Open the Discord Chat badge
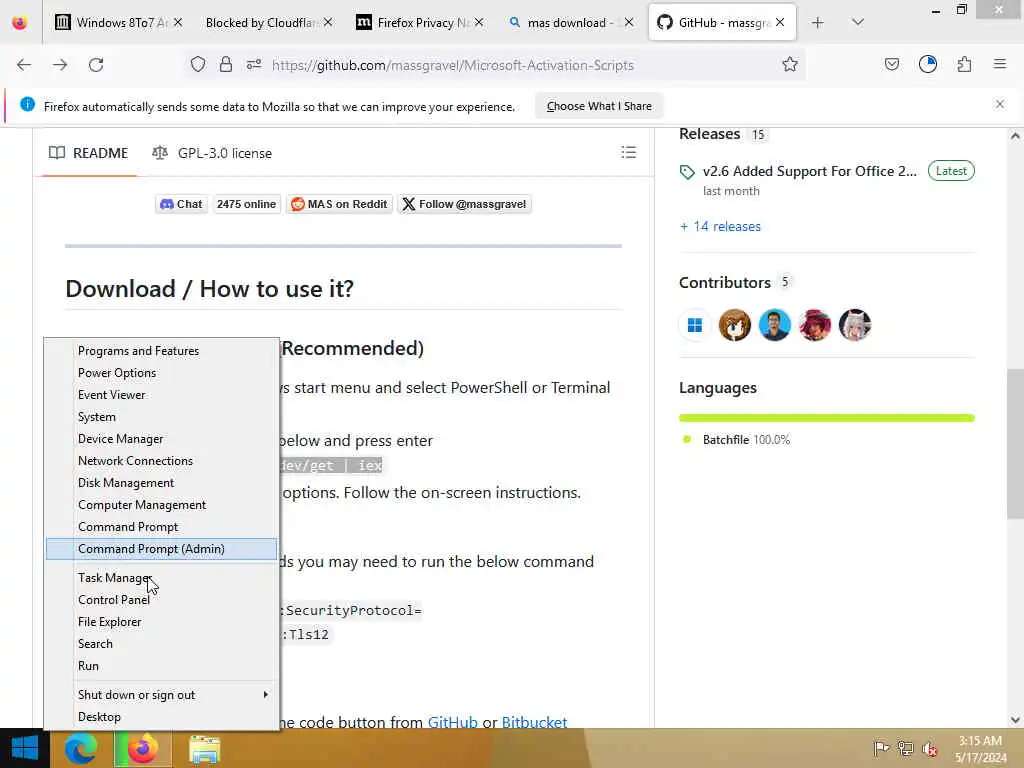Viewport: 1024px width, 768px height. click(x=182, y=204)
